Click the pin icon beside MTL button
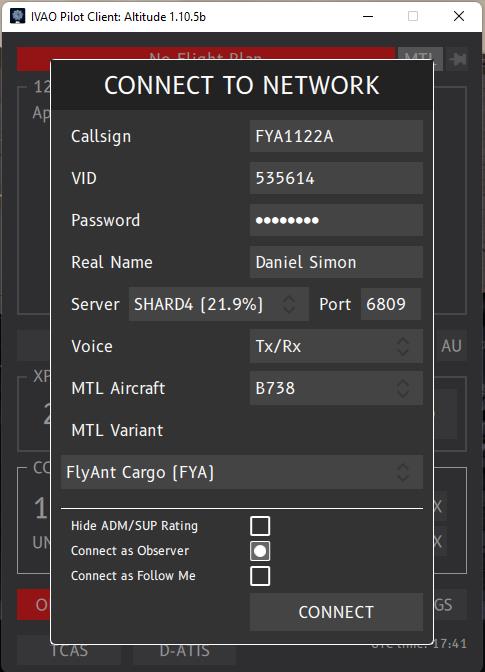485x672 pixels. [458, 59]
